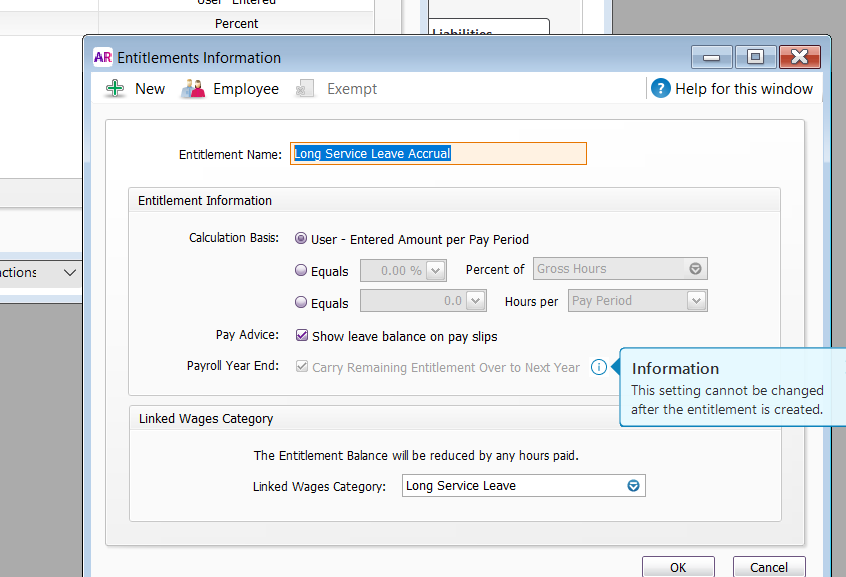Image resolution: width=846 pixels, height=577 pixels.
Task: Open the Linked Wages Category dropdown
Action: [x=632, y=486]
